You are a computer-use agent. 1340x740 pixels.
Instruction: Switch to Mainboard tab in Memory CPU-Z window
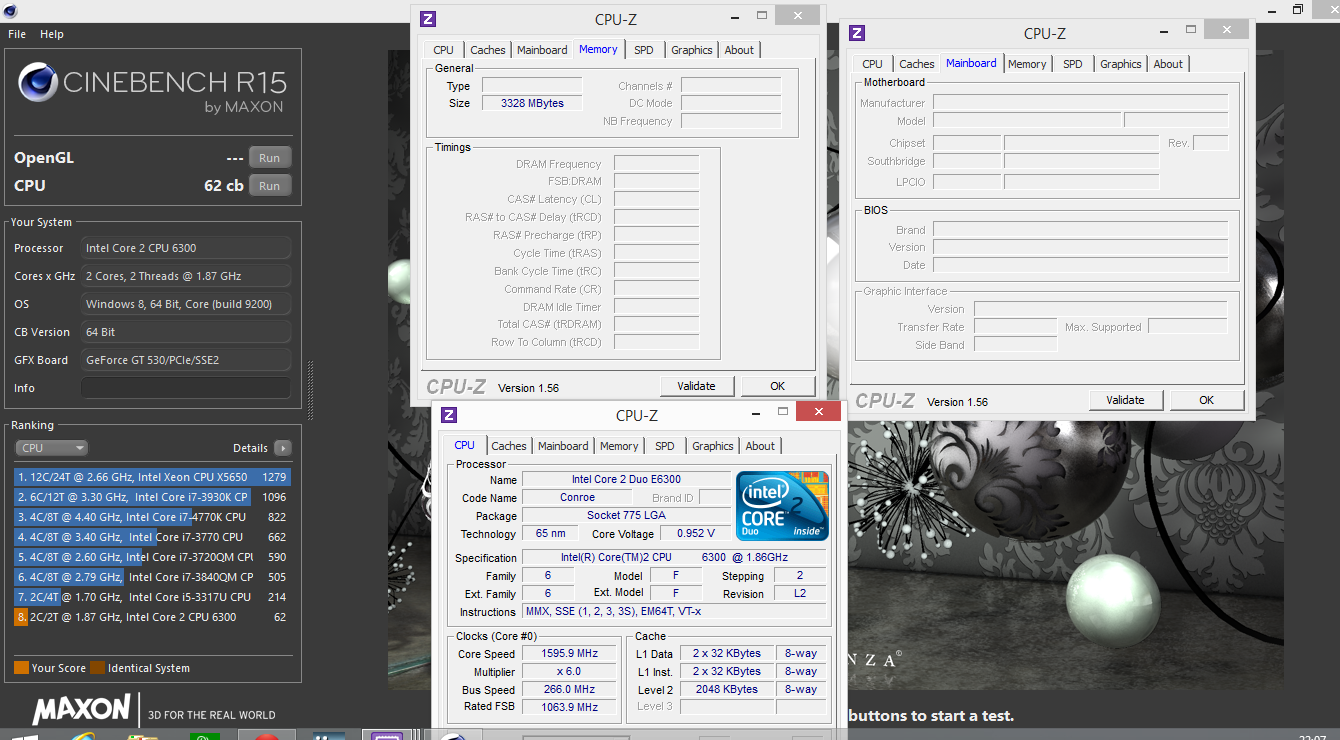click(x=542, y=50)
